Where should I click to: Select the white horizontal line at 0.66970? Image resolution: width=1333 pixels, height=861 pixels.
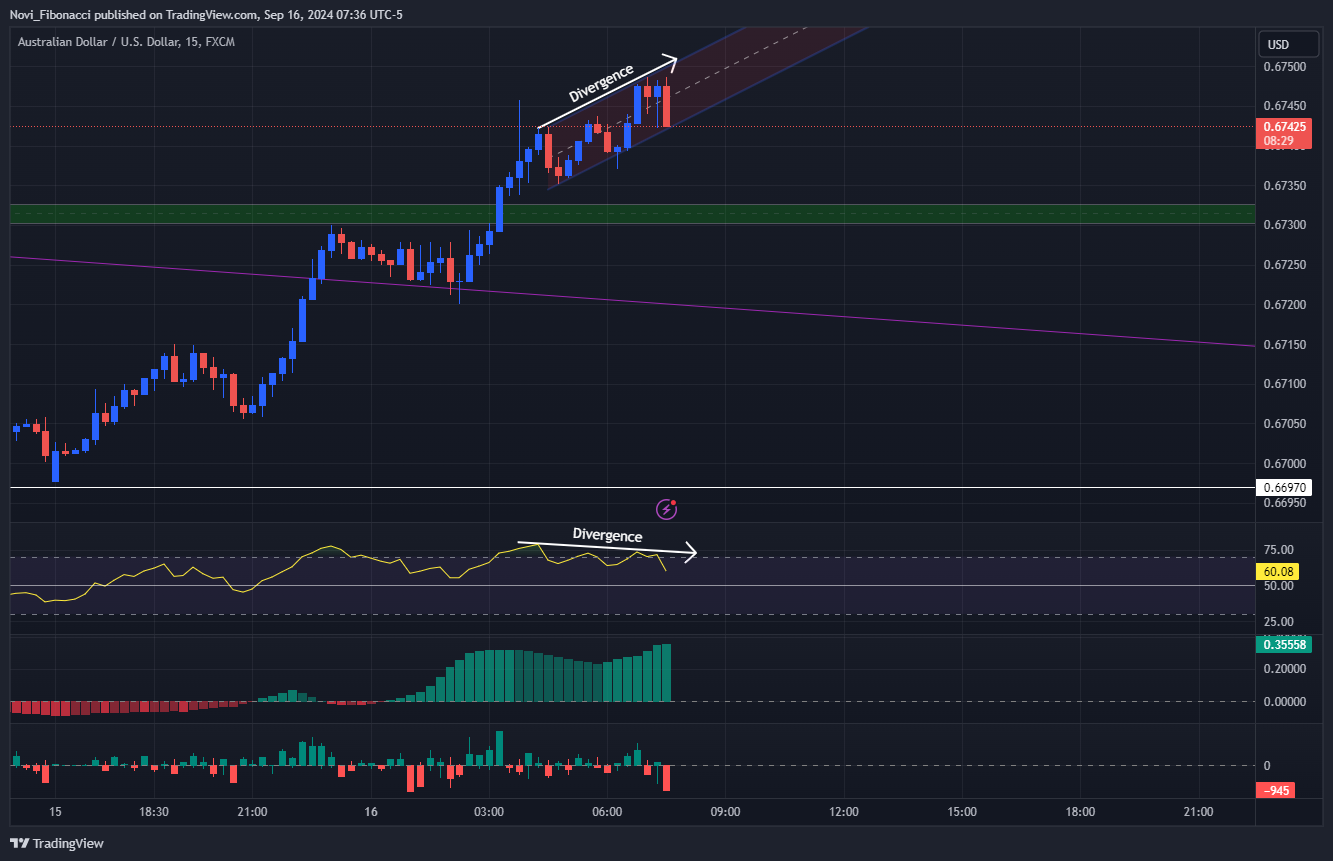(x=632, y=488)
